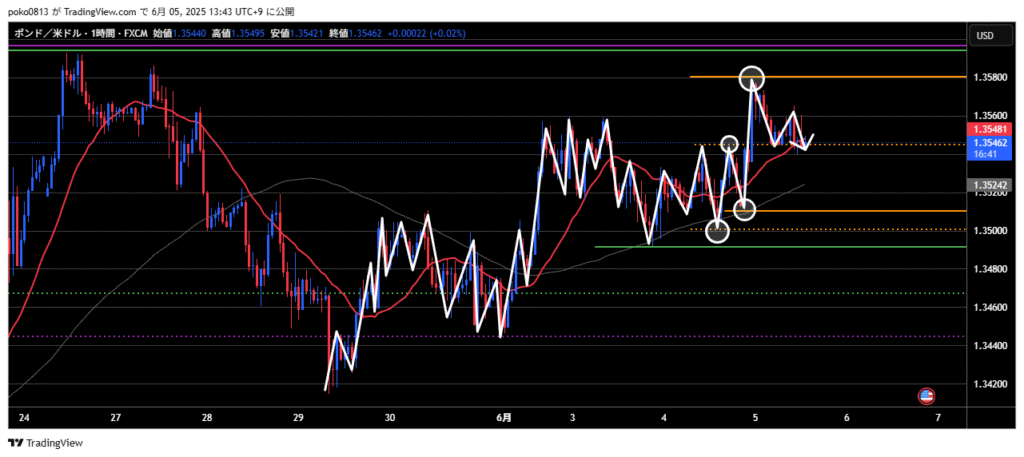The width and height of the screenshot is (1024, 457).
Task: Click the US flag economic event icon
Action: click(x=926, y=396)
